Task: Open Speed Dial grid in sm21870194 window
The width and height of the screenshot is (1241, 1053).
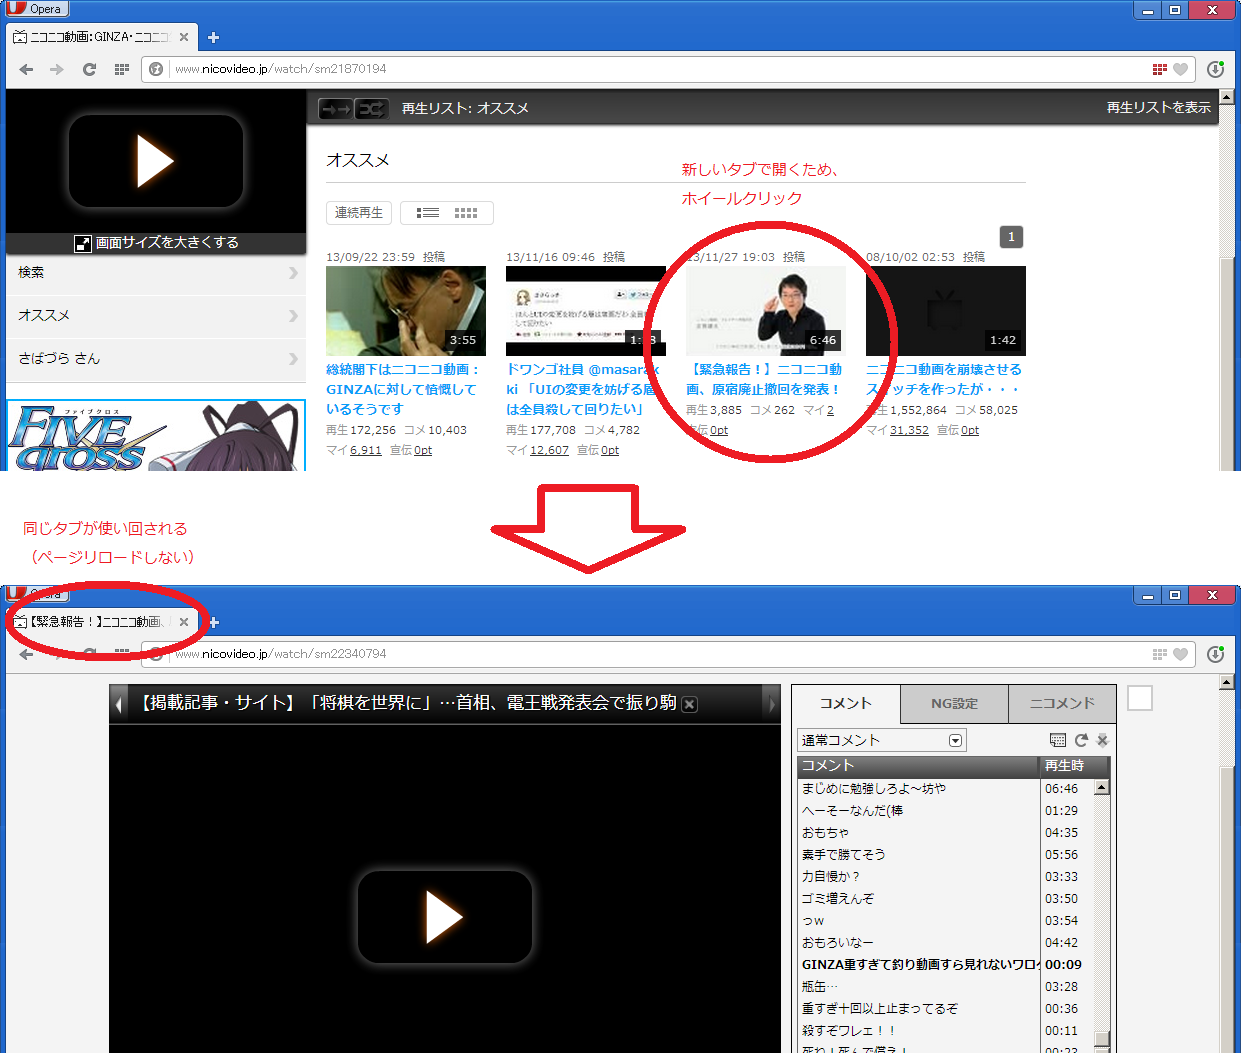Action: [122, 69]
